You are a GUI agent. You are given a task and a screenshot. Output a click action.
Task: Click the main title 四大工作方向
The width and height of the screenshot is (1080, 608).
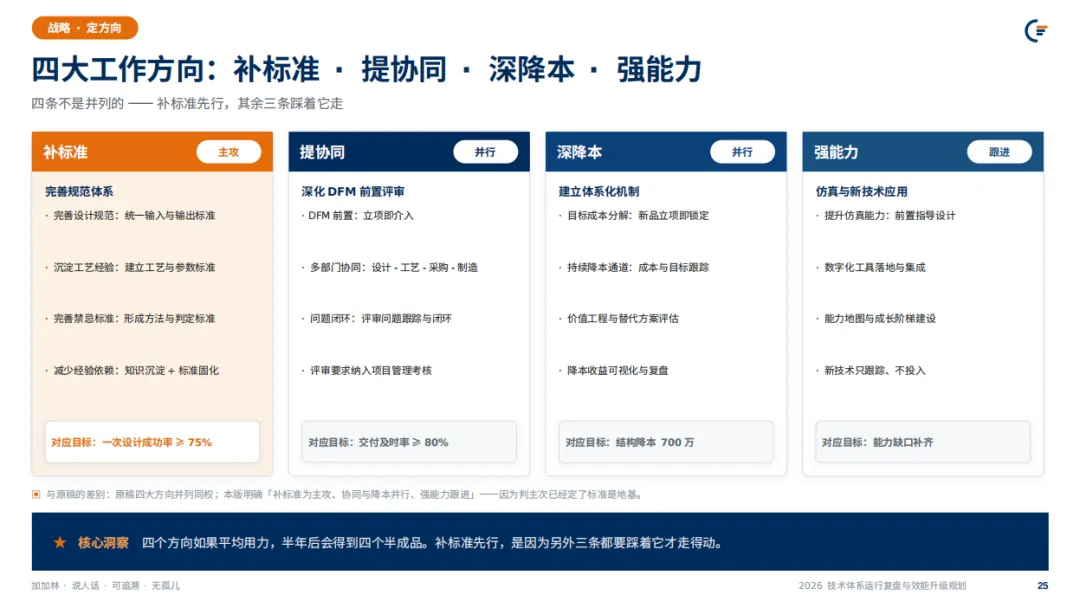point(366,70)
